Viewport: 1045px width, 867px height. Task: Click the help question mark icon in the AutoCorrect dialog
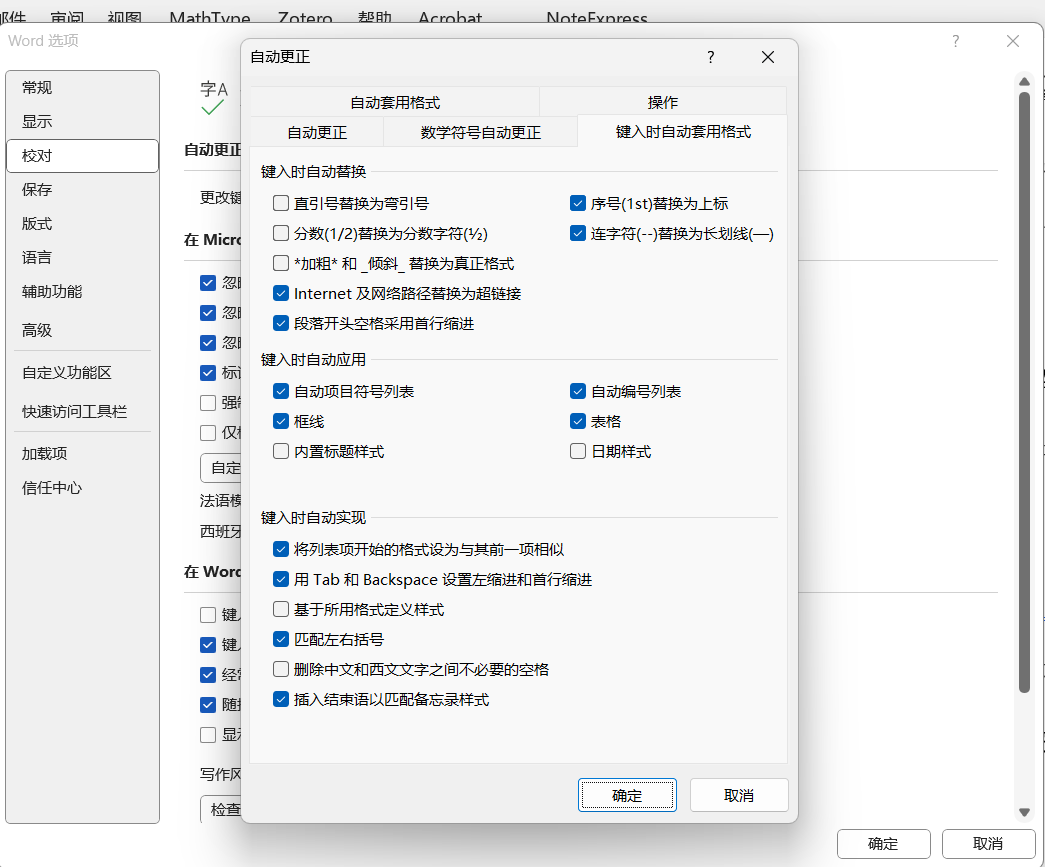(x=710, y=57)
